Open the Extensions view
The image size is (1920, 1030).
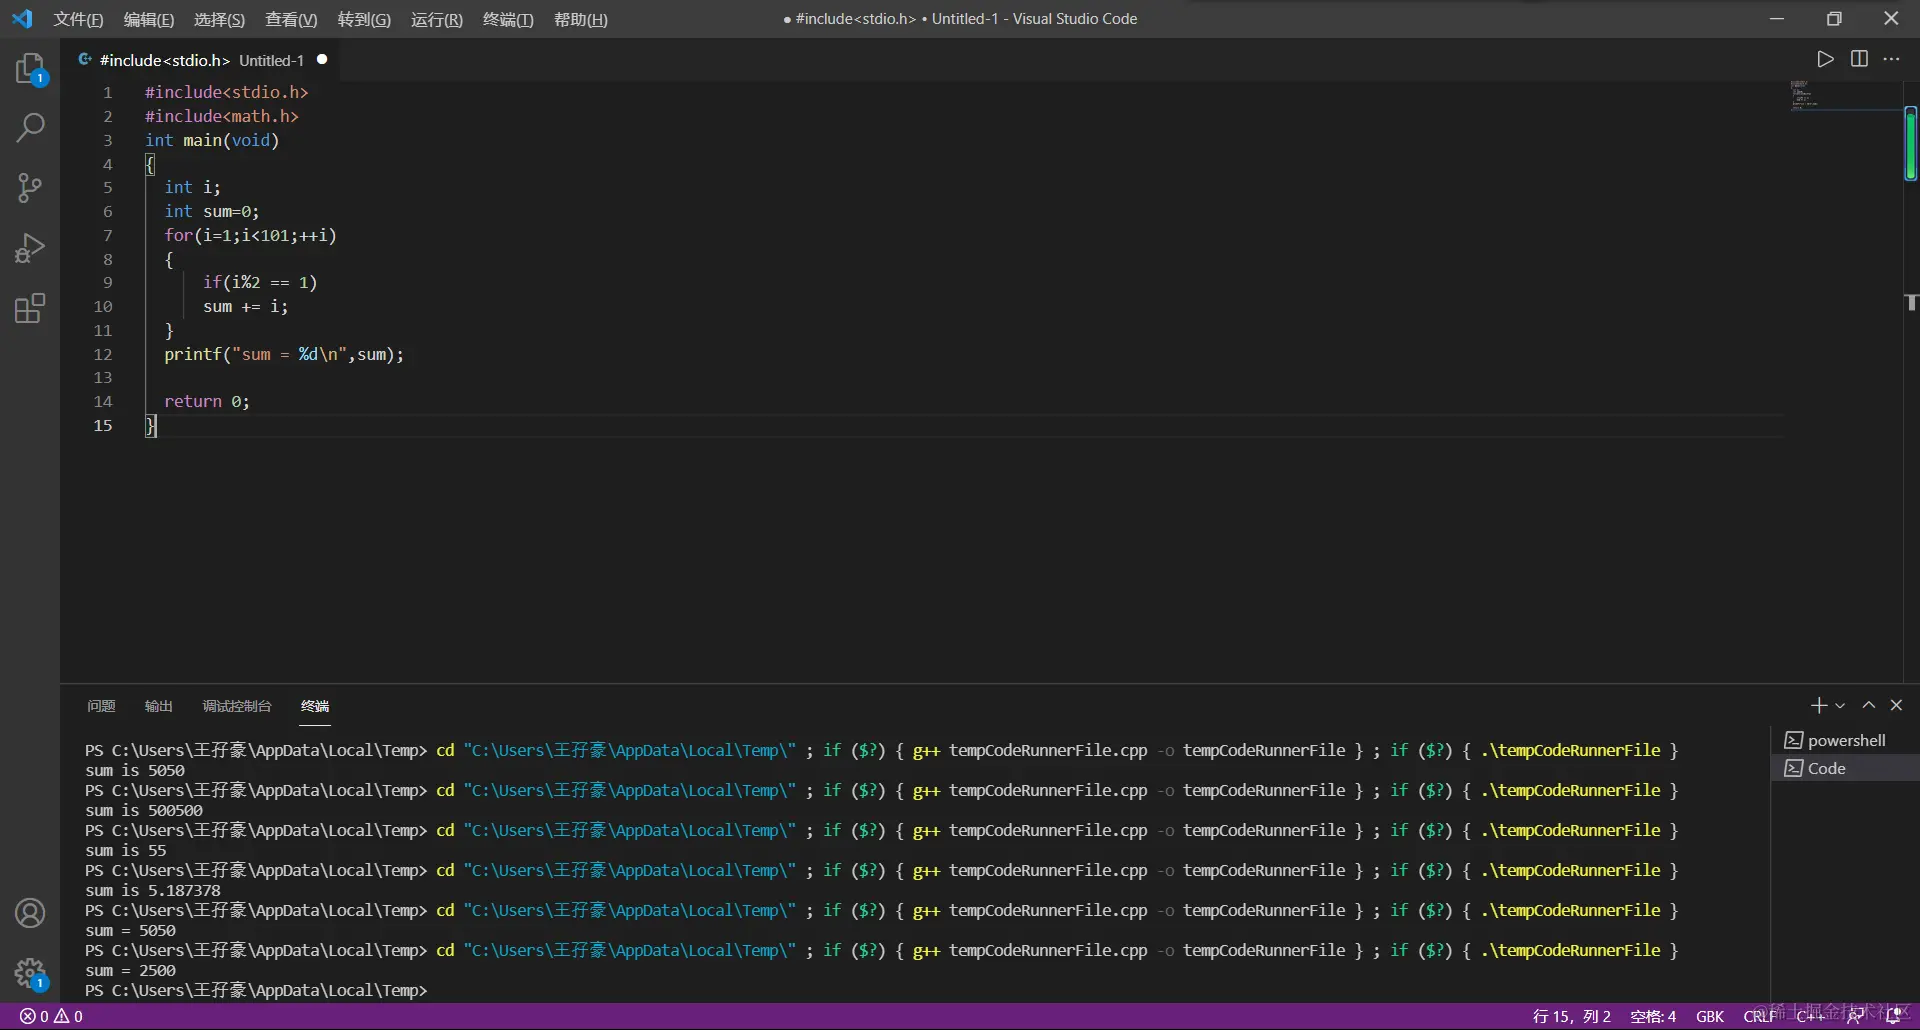coord(30,308)
